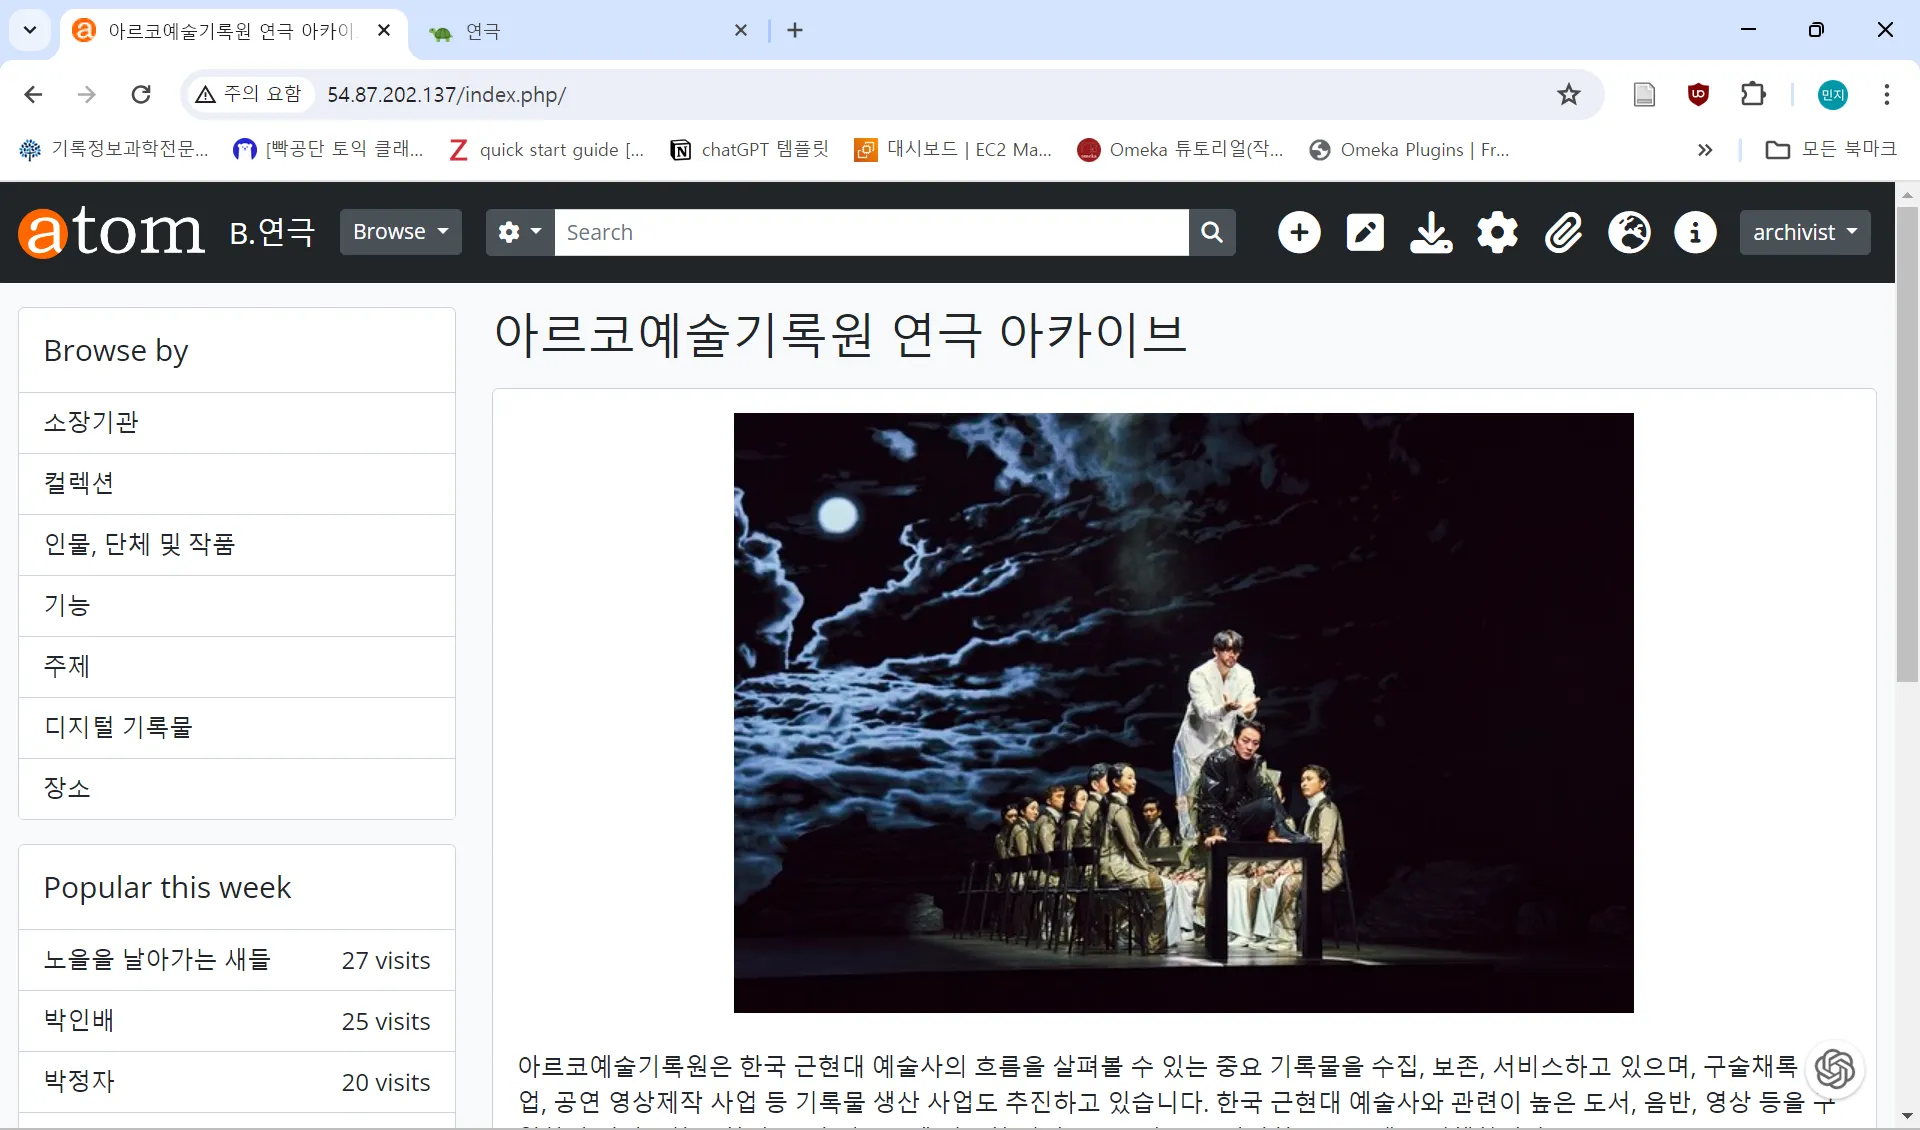1920x1130 pixels.
Task: Open the Manage pencil icon menu
Action: click(1365, 232)
